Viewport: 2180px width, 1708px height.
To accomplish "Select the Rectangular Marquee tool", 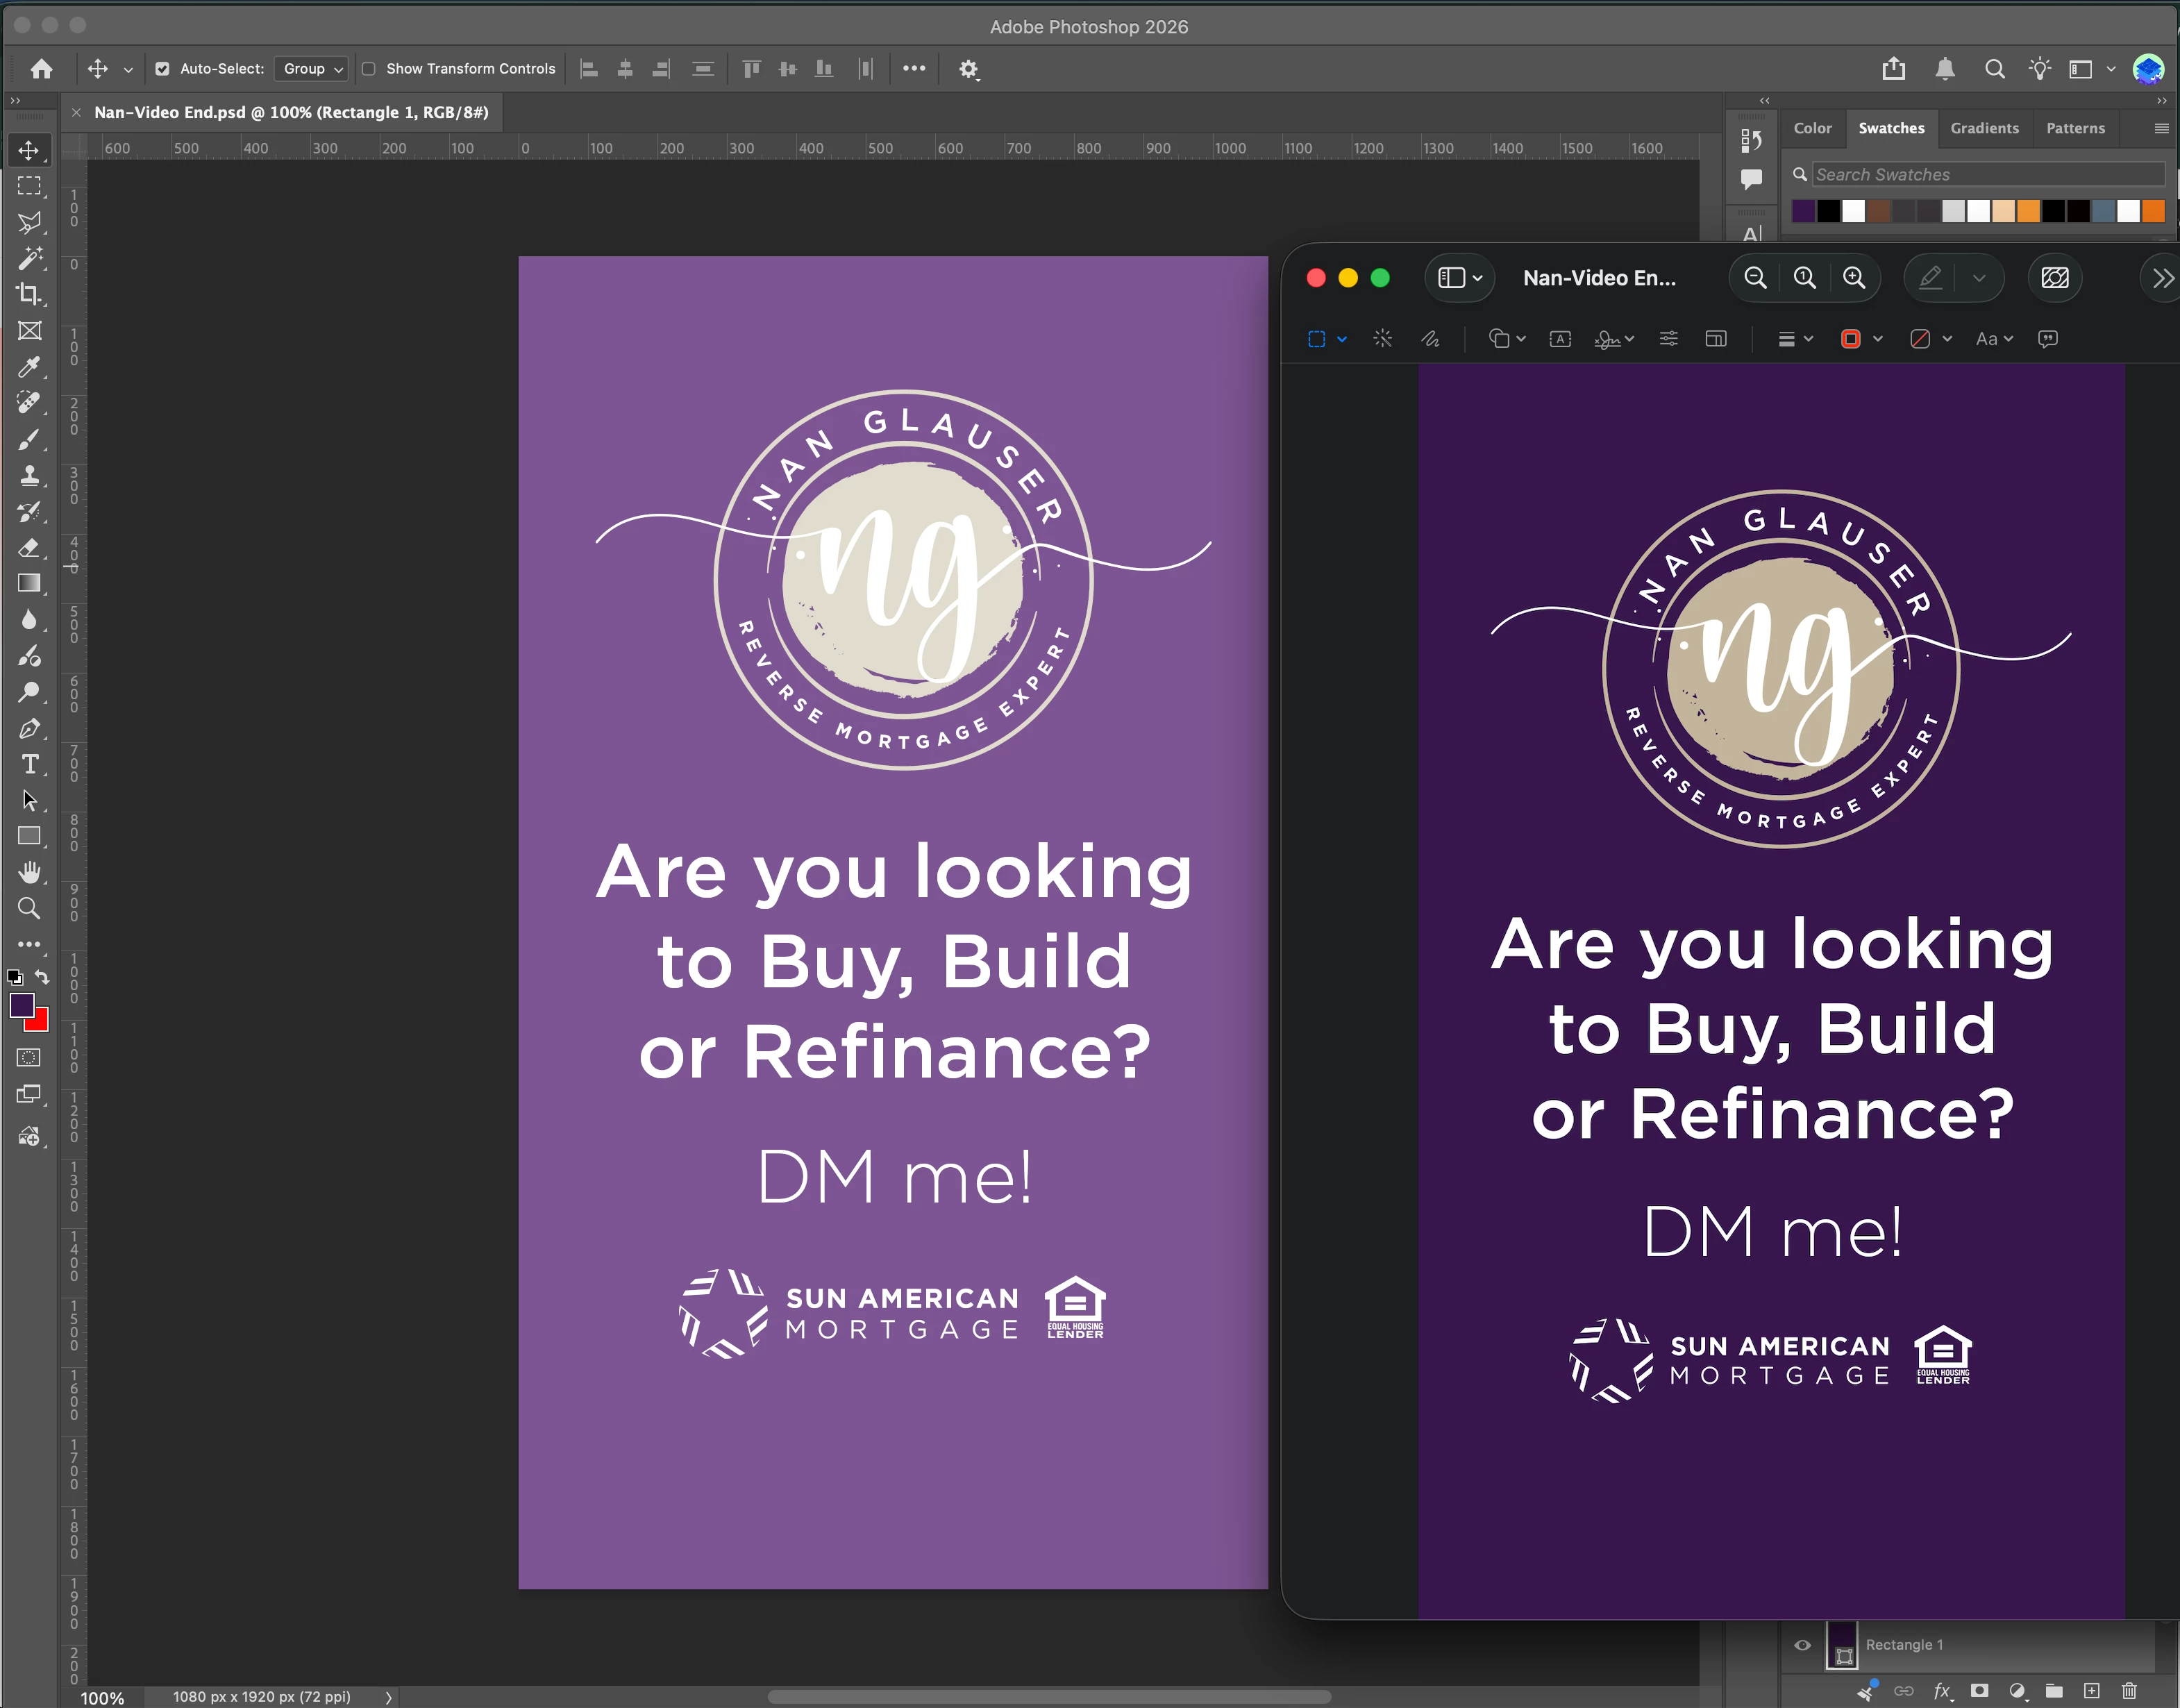I will tap(29, 187).
